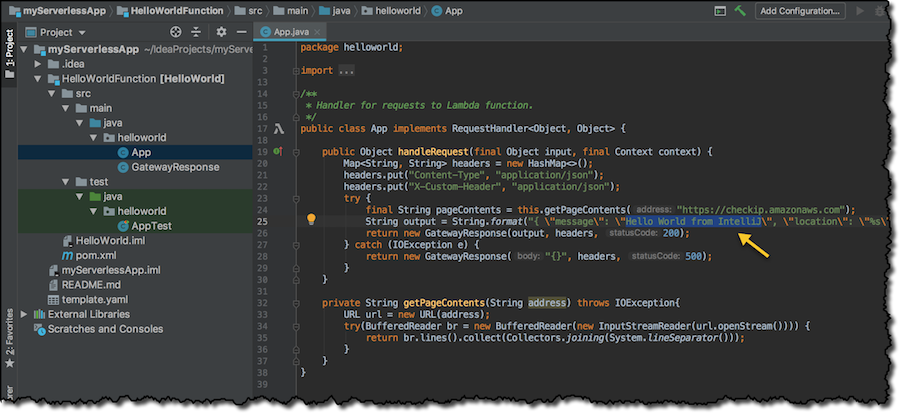Image resolution: width=900 pixels, height=413 pixels.
Task: Click the AWS Lambda gutter icon
Action: click(281, 128)
